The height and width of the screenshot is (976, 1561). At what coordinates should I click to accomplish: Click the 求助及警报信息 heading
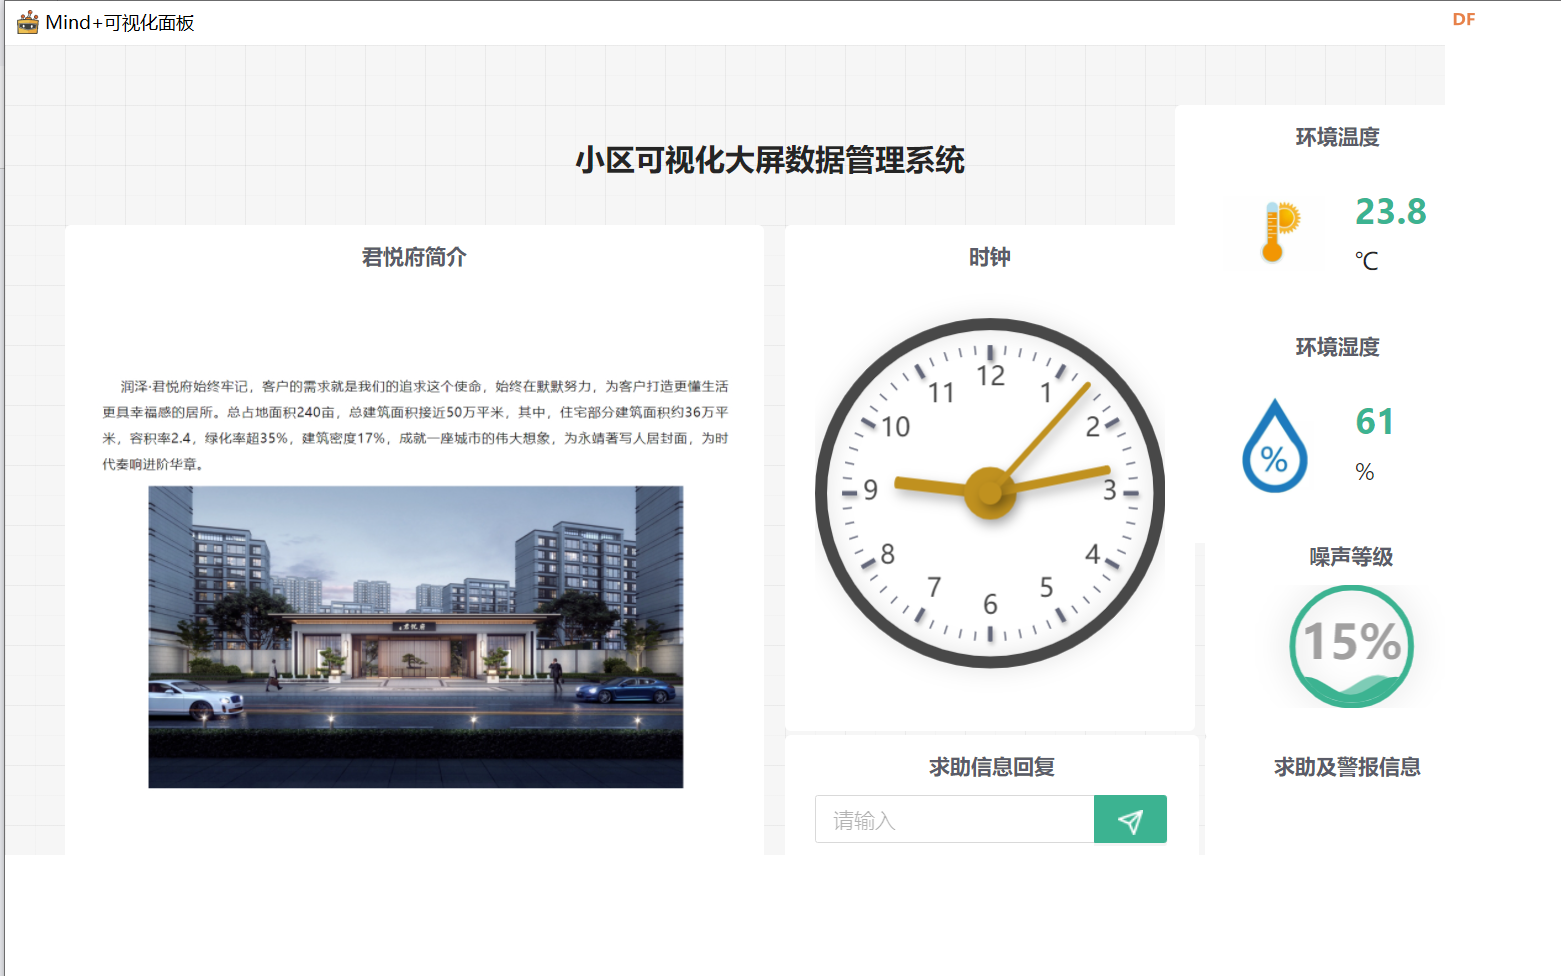coord(1347,767)
